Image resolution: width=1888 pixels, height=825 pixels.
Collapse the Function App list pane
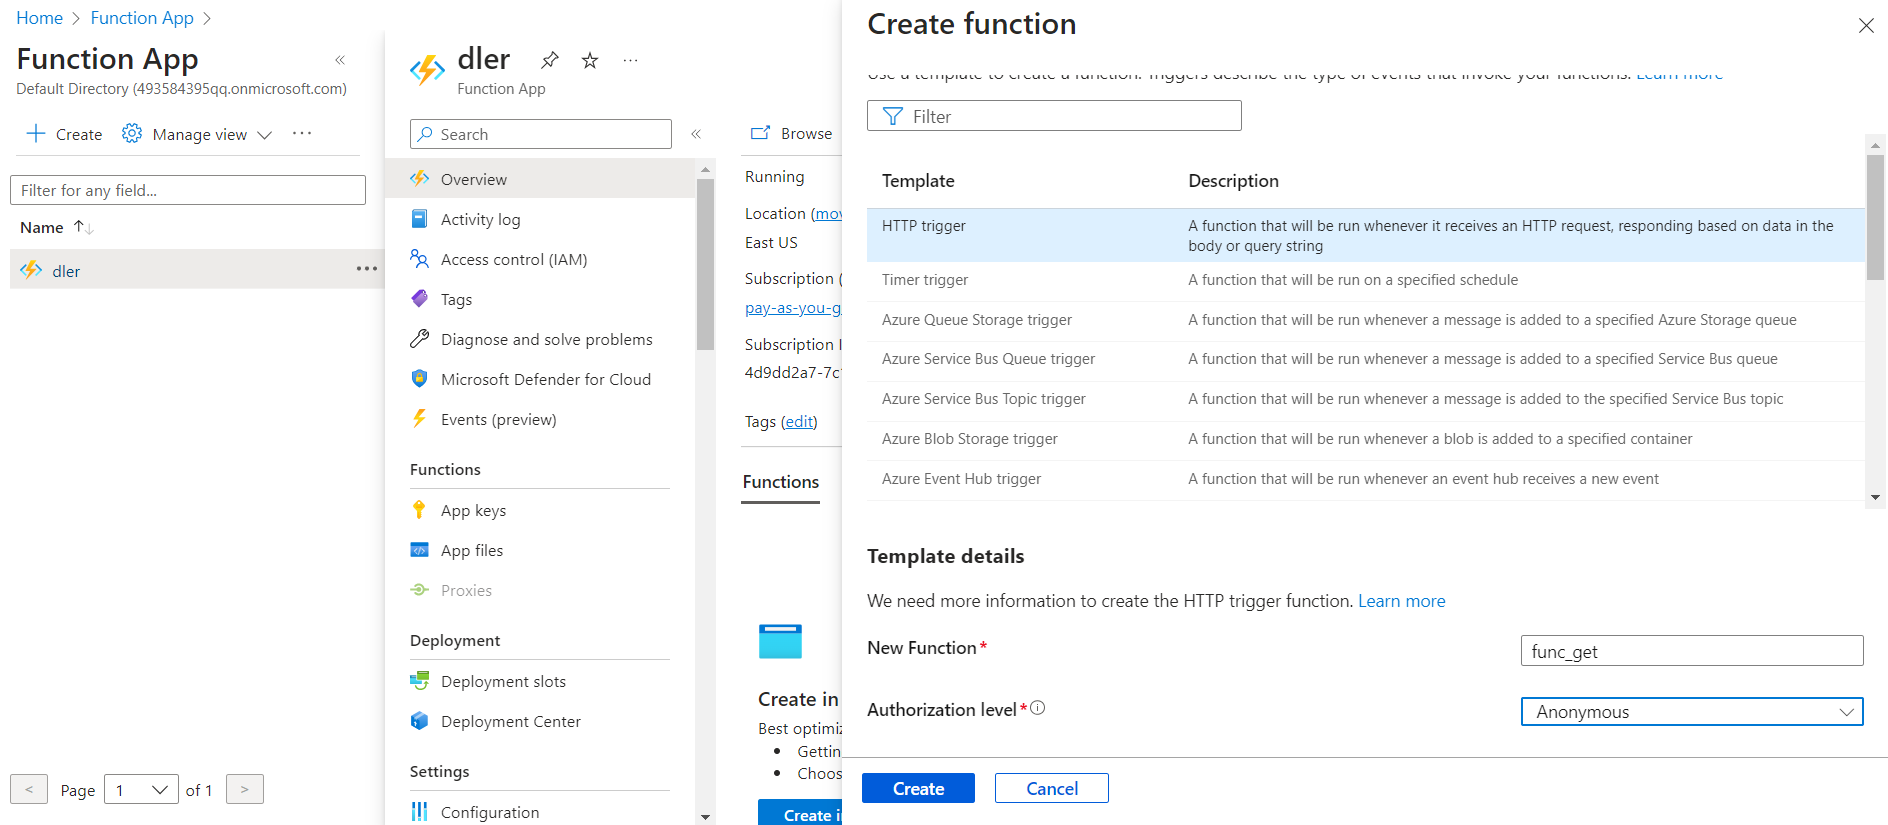[340, 60]
